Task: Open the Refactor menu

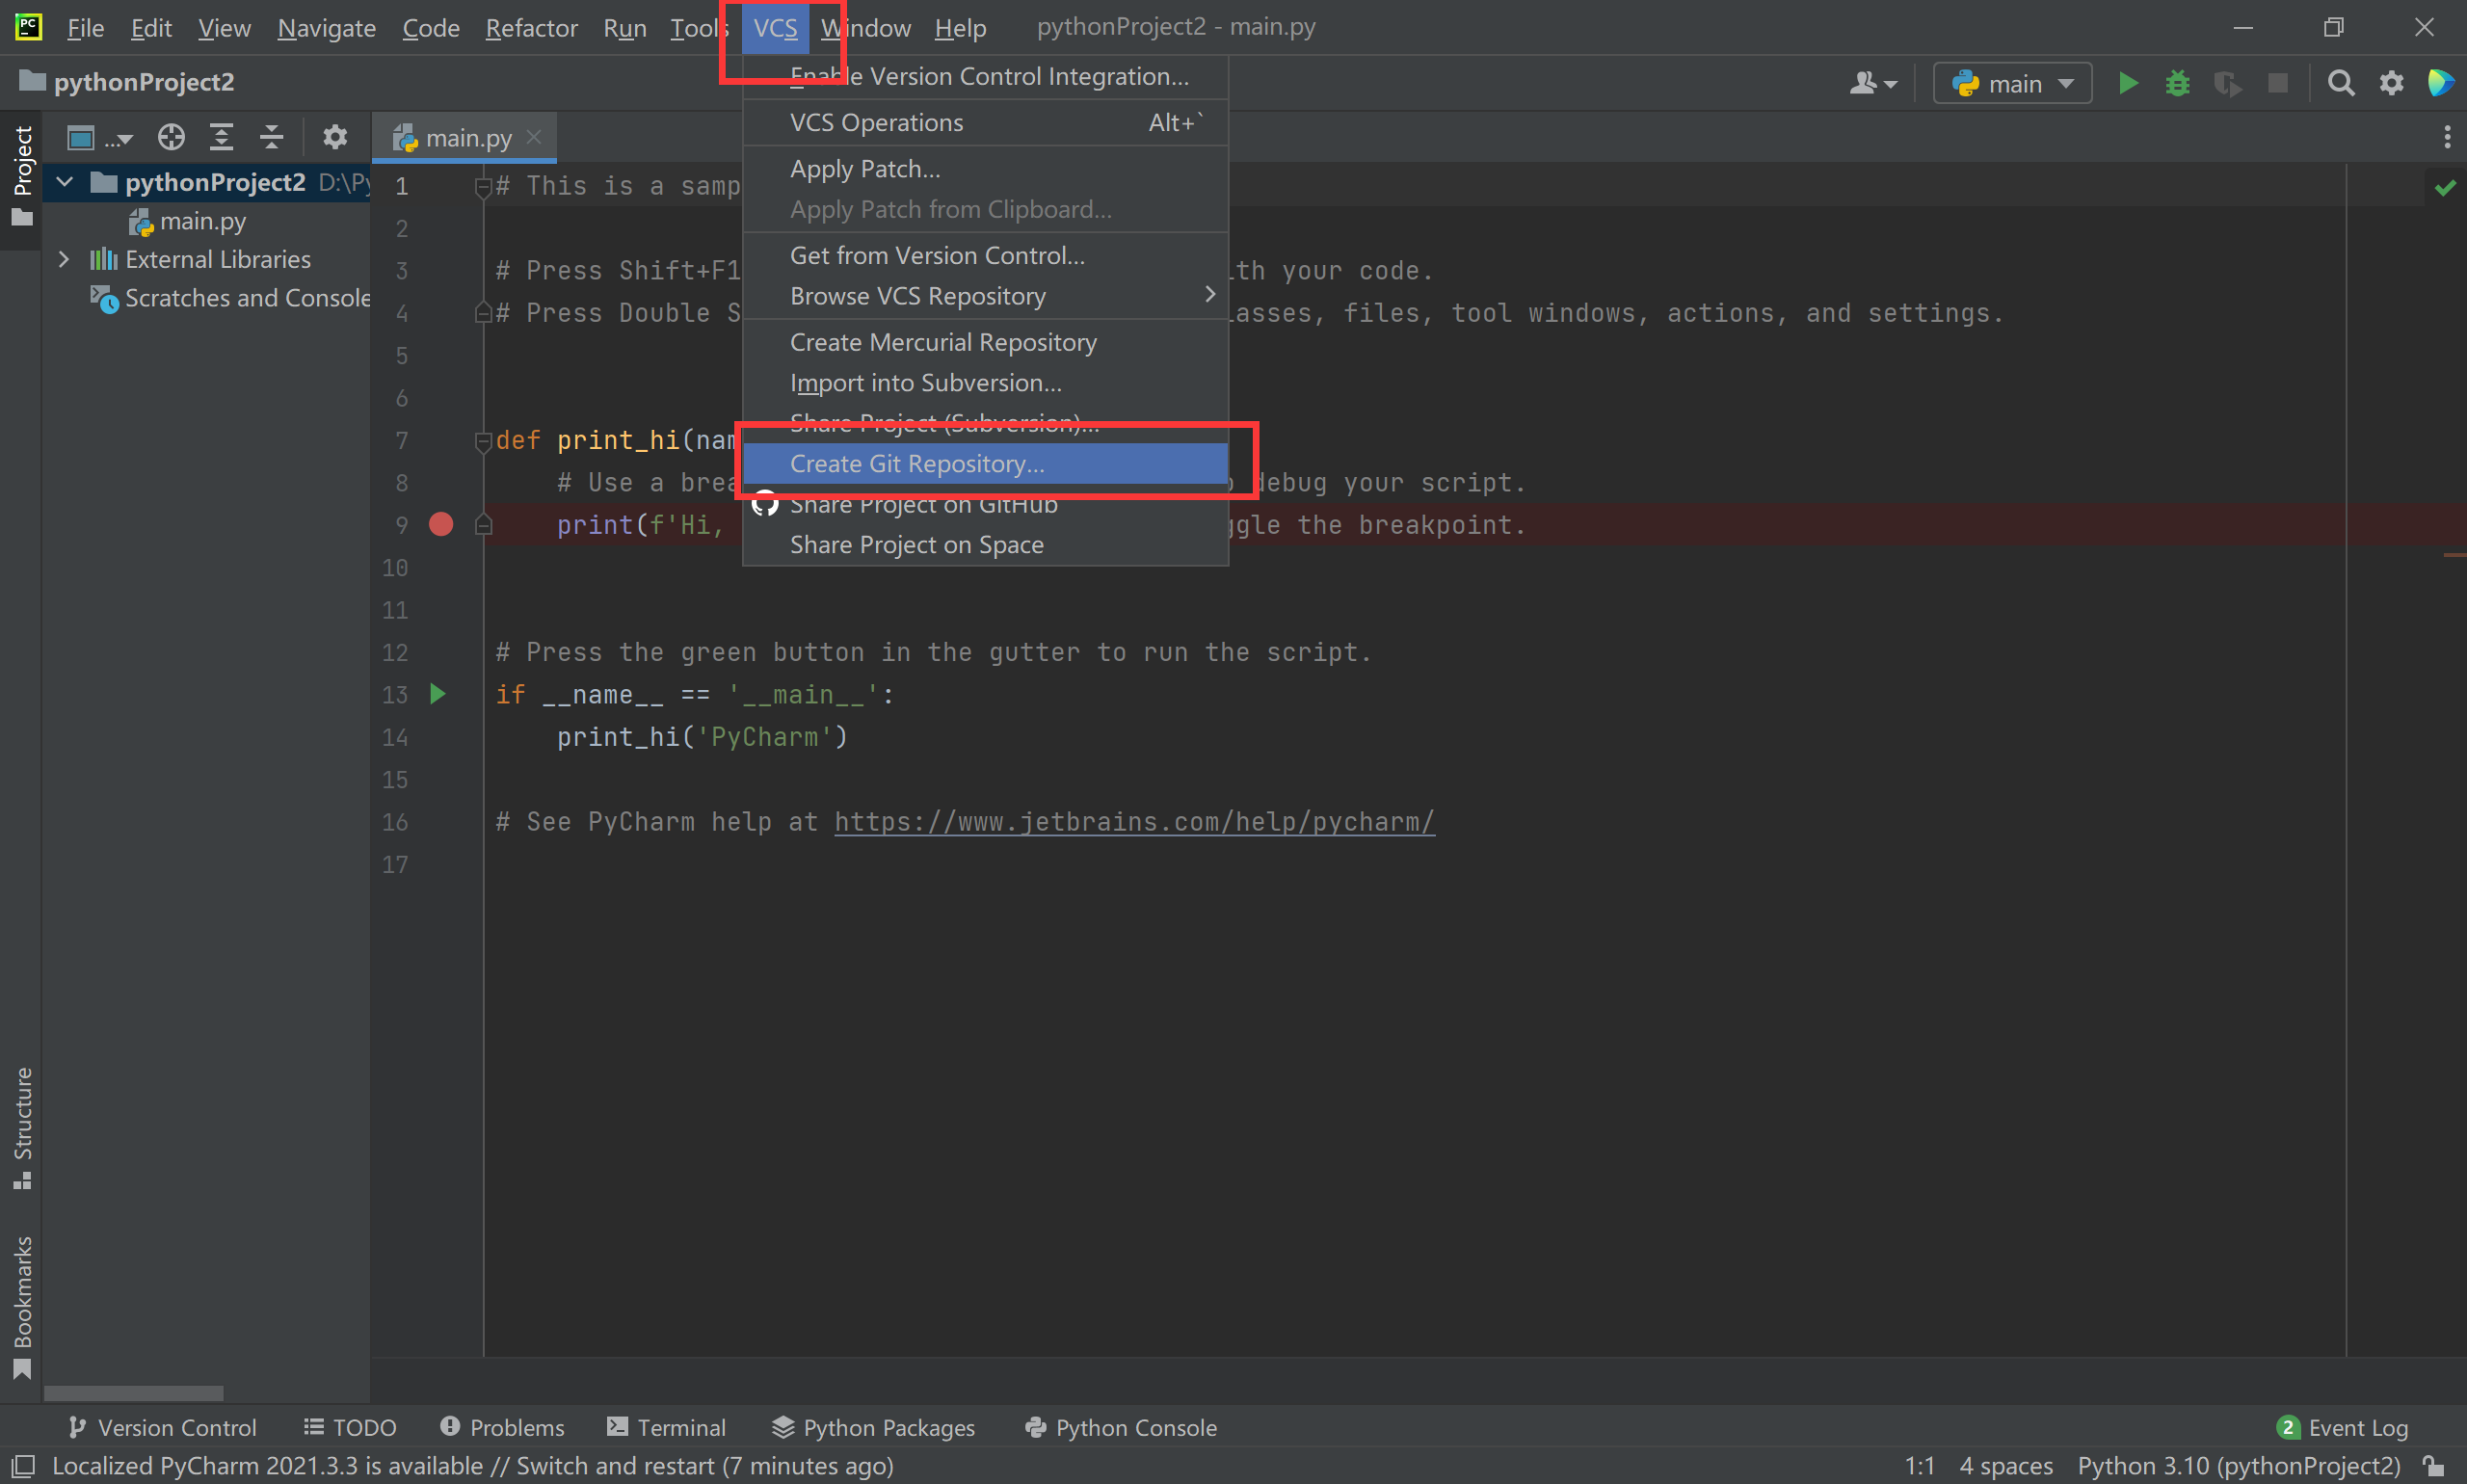Action: click(x=531, y=27)
